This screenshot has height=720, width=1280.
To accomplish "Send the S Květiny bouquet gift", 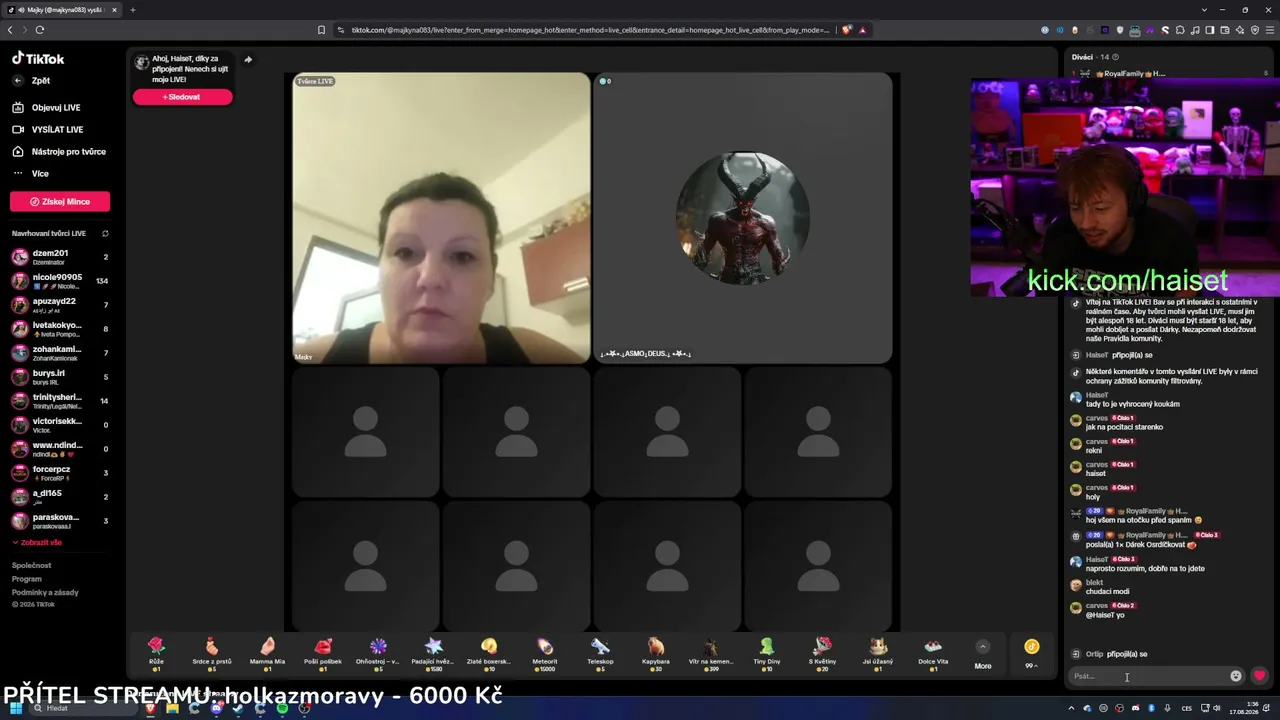I will tap(822, 652).
